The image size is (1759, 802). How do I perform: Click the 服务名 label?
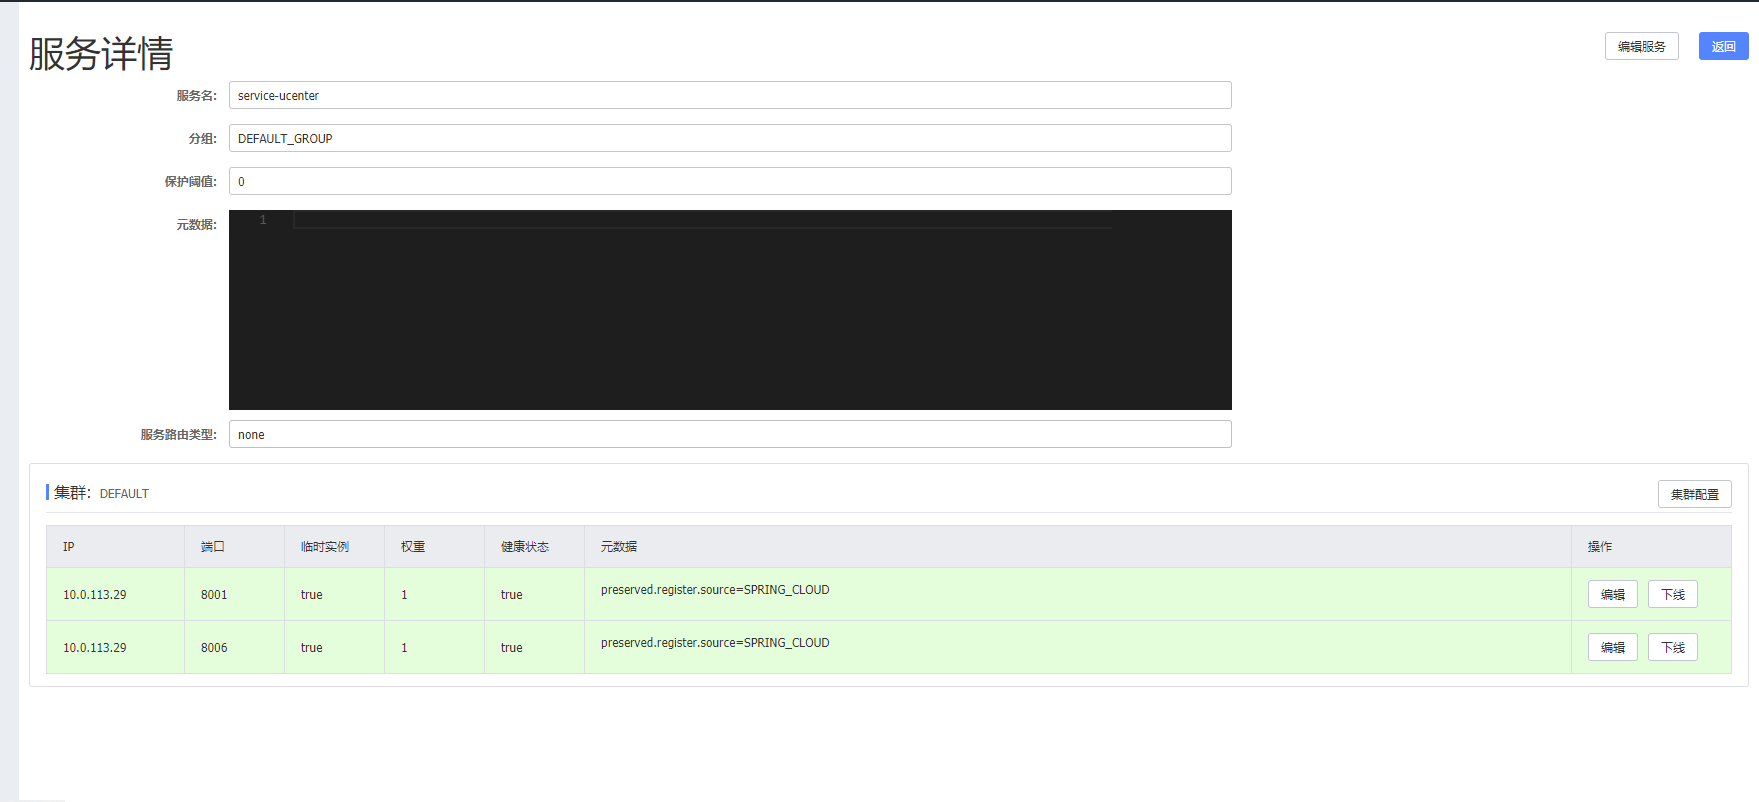tap(196, 95)
